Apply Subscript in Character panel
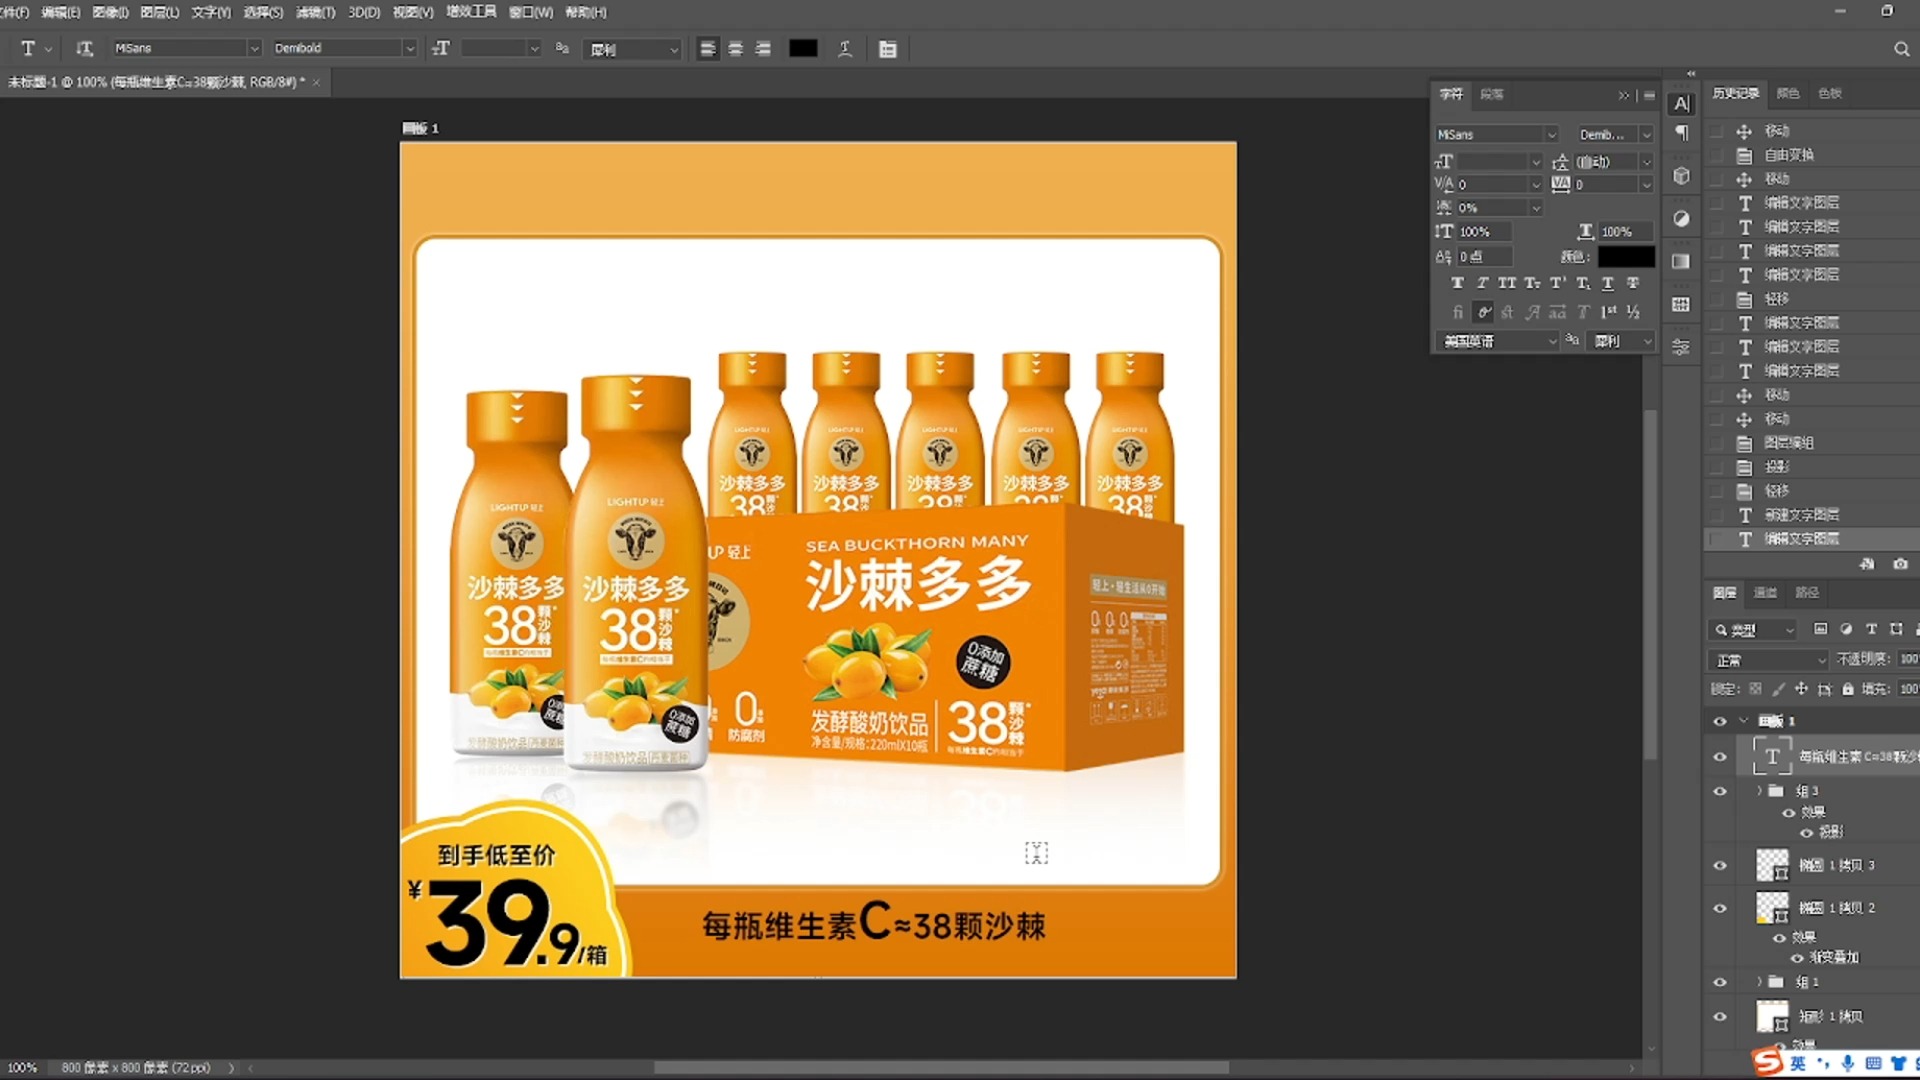Image resolution: width=1920 pixels, height=1080 pixels. (1582, 283)
